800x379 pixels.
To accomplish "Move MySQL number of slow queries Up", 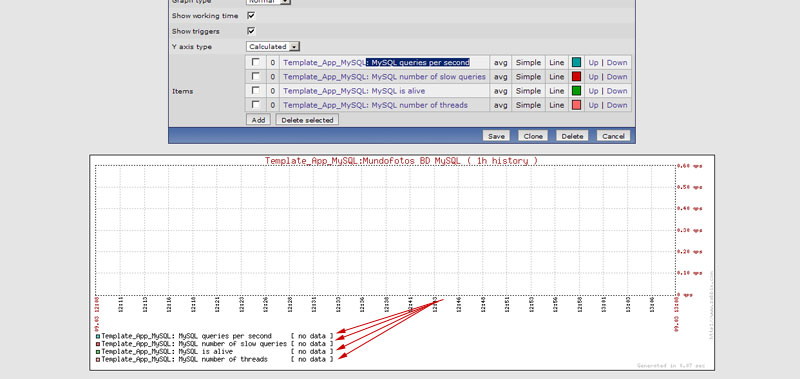I will pyautogui.click(x=593, y=77).
